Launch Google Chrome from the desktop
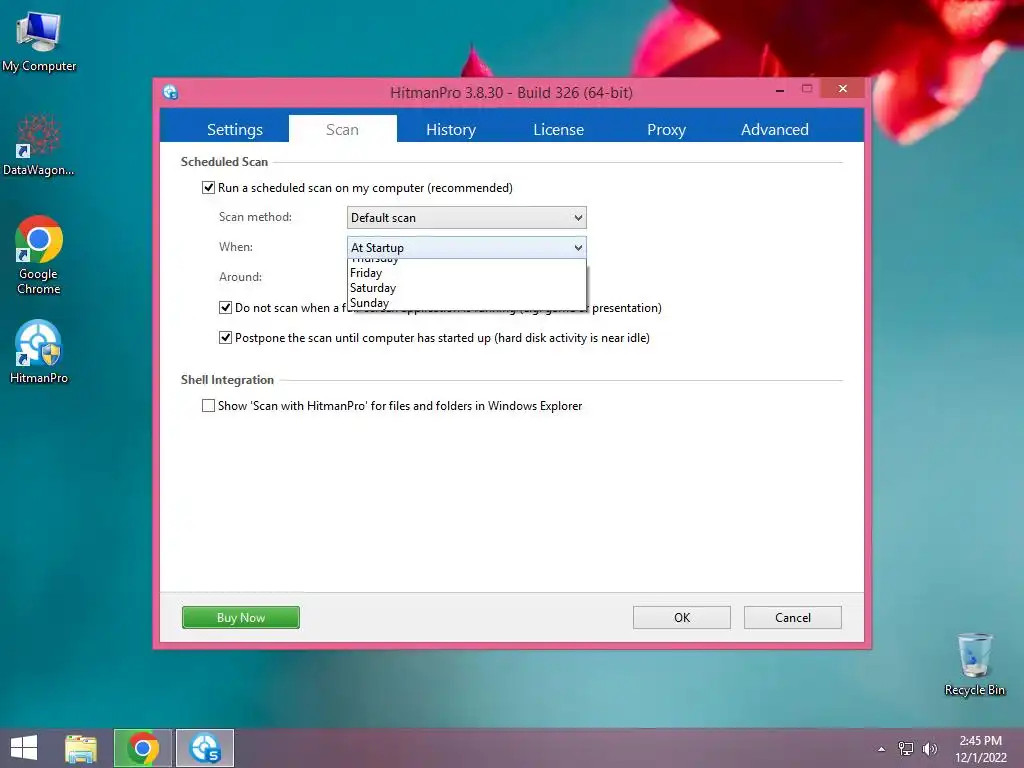 coord(39,255)
